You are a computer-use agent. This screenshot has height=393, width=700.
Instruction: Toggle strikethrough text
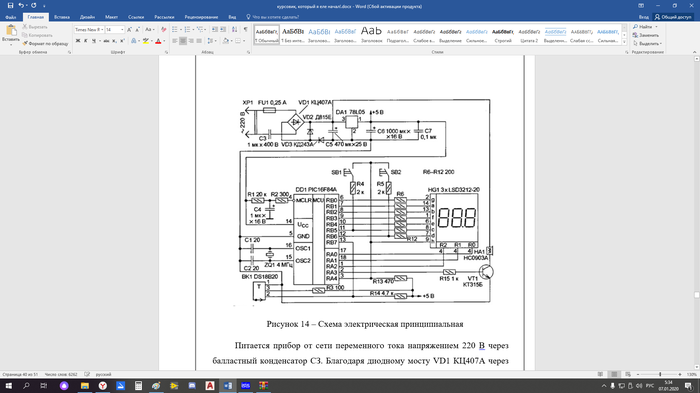pos(106,41)
